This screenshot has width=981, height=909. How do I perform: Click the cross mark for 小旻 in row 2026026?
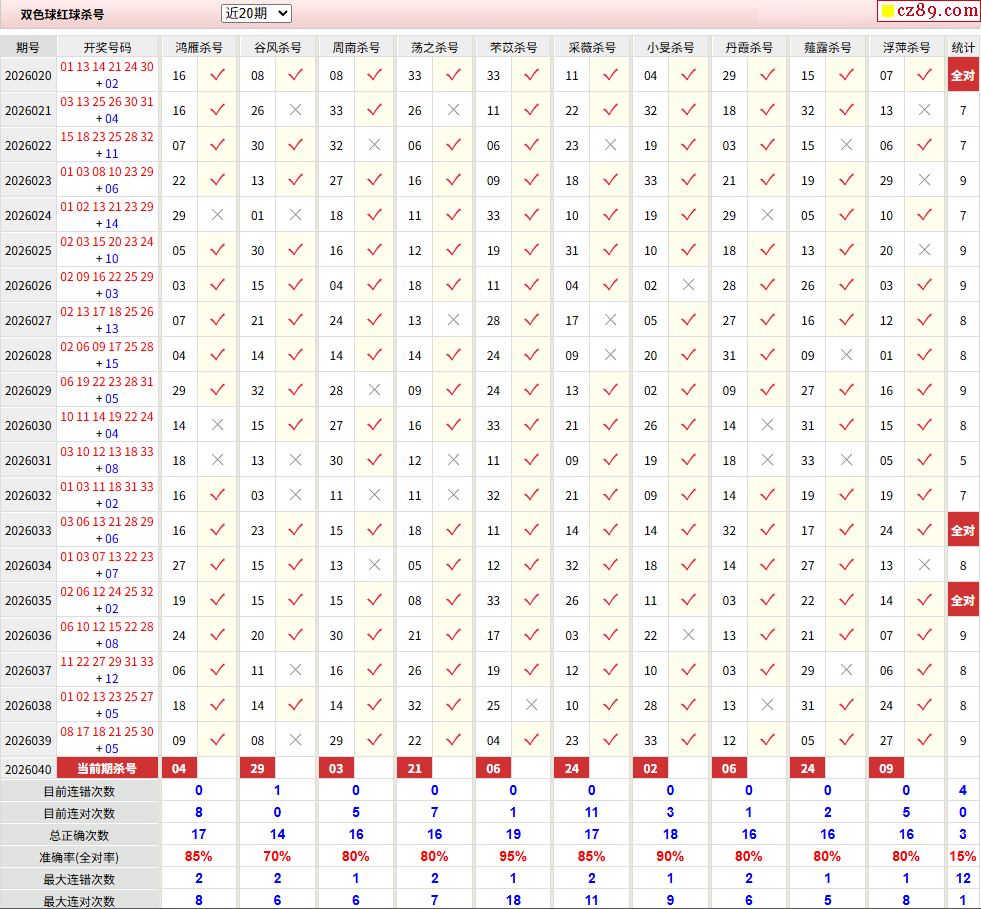[688, 285]
